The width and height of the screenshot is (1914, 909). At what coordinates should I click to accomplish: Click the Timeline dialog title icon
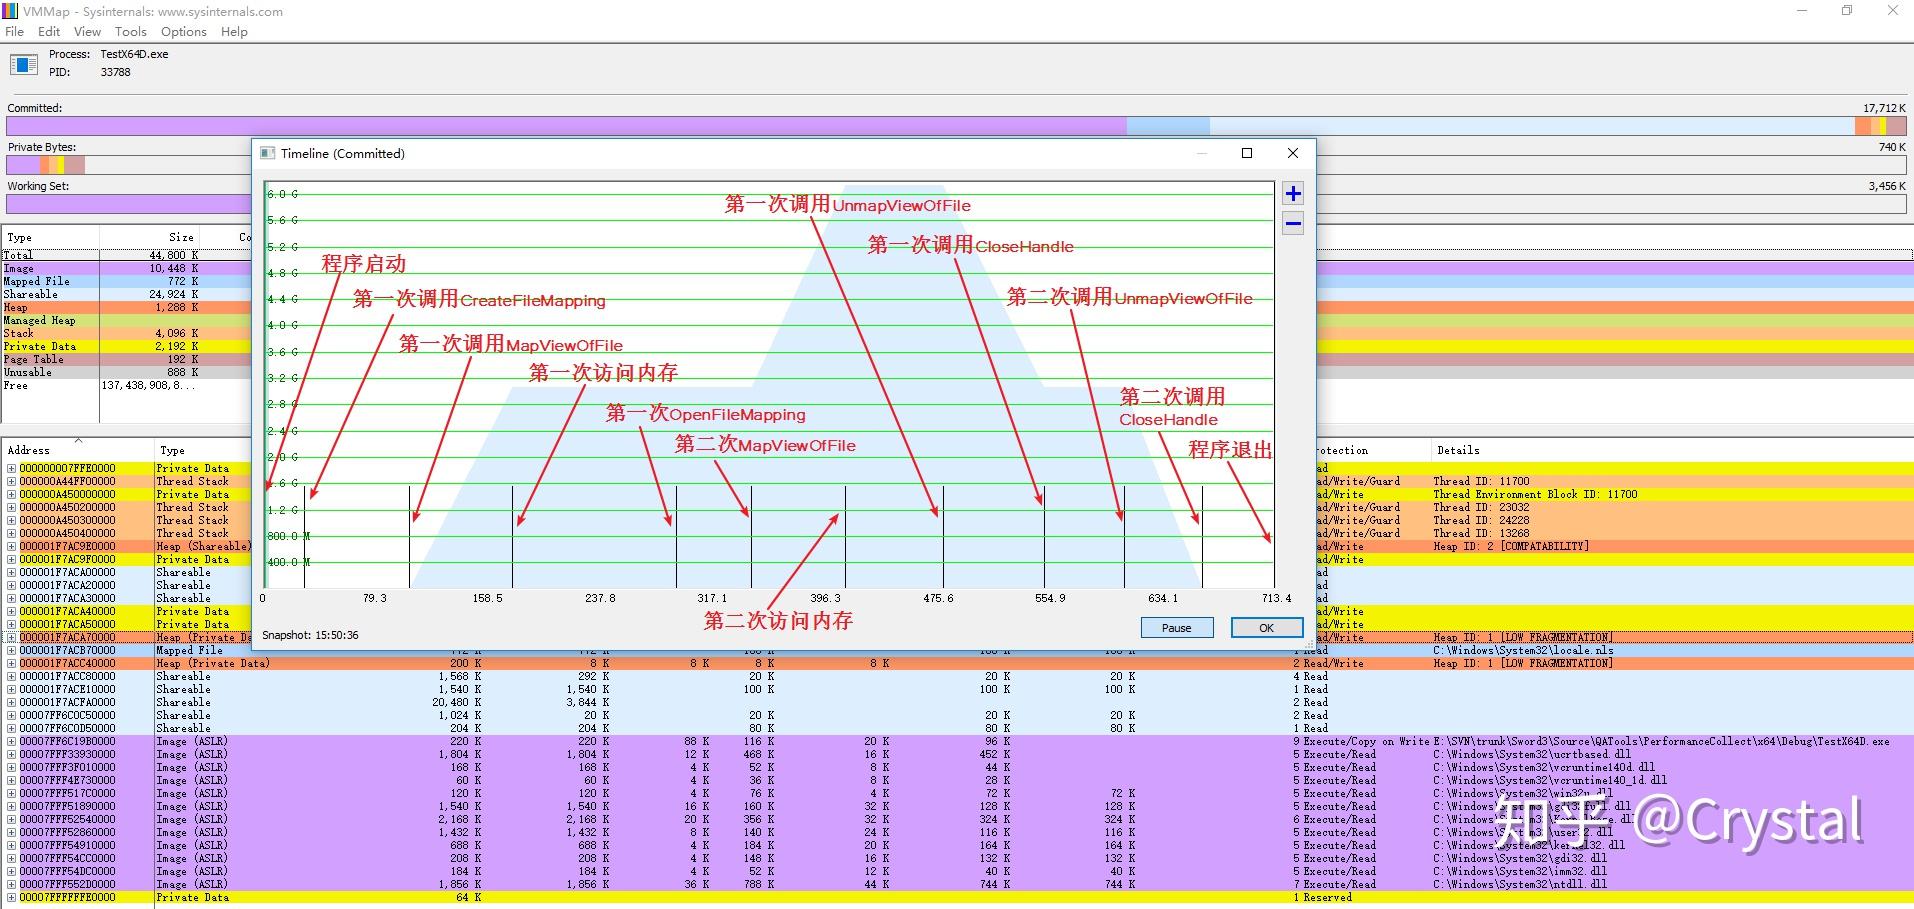[267, 153]
